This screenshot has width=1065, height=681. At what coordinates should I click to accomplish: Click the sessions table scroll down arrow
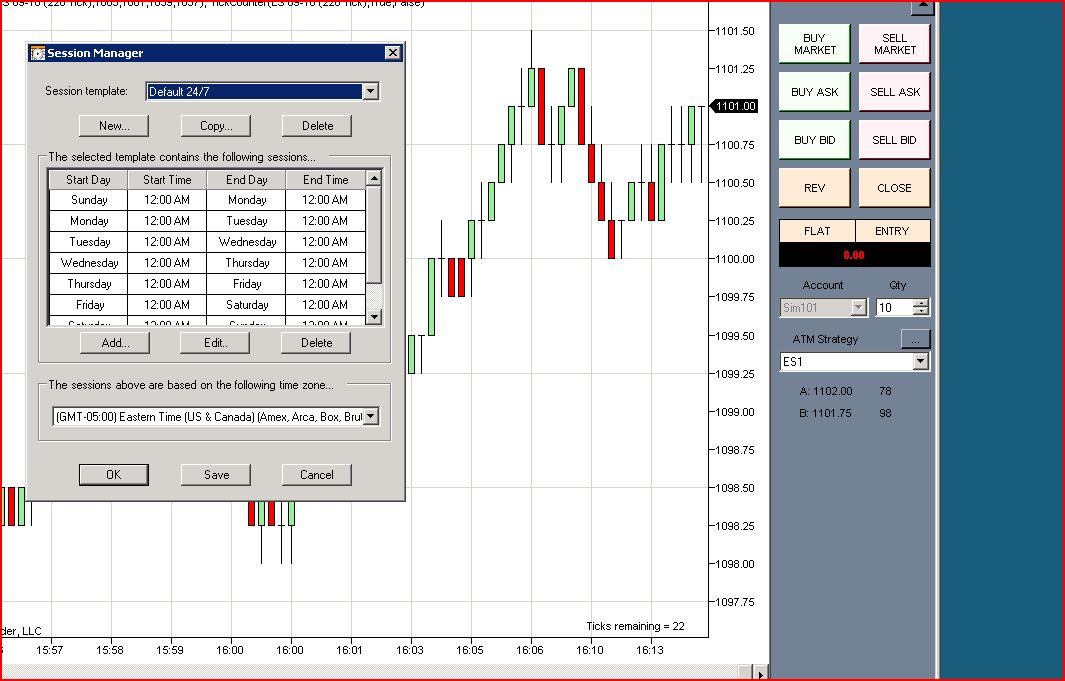point(374,317)
